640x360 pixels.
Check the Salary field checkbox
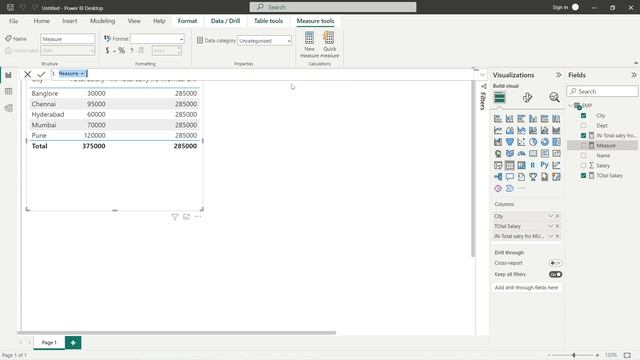583,165
